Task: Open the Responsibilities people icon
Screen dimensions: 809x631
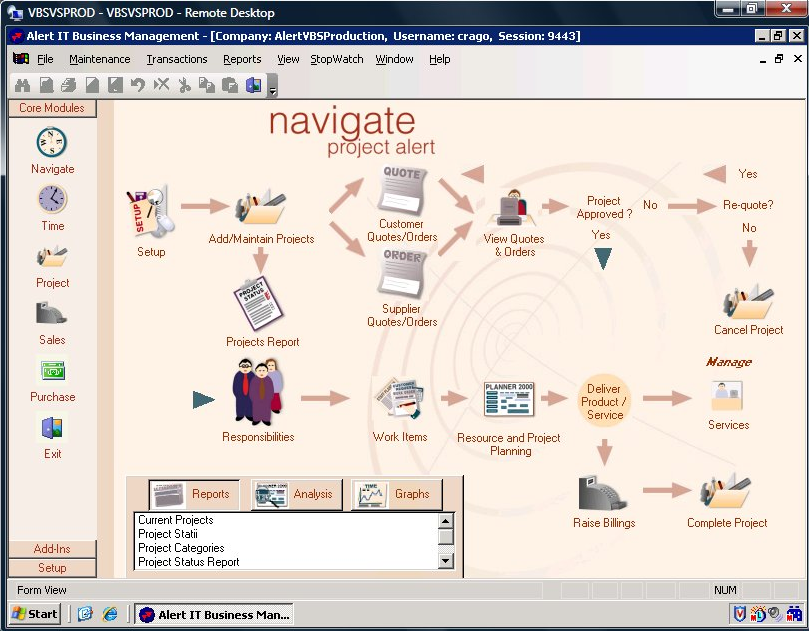Action: point(257,391)
